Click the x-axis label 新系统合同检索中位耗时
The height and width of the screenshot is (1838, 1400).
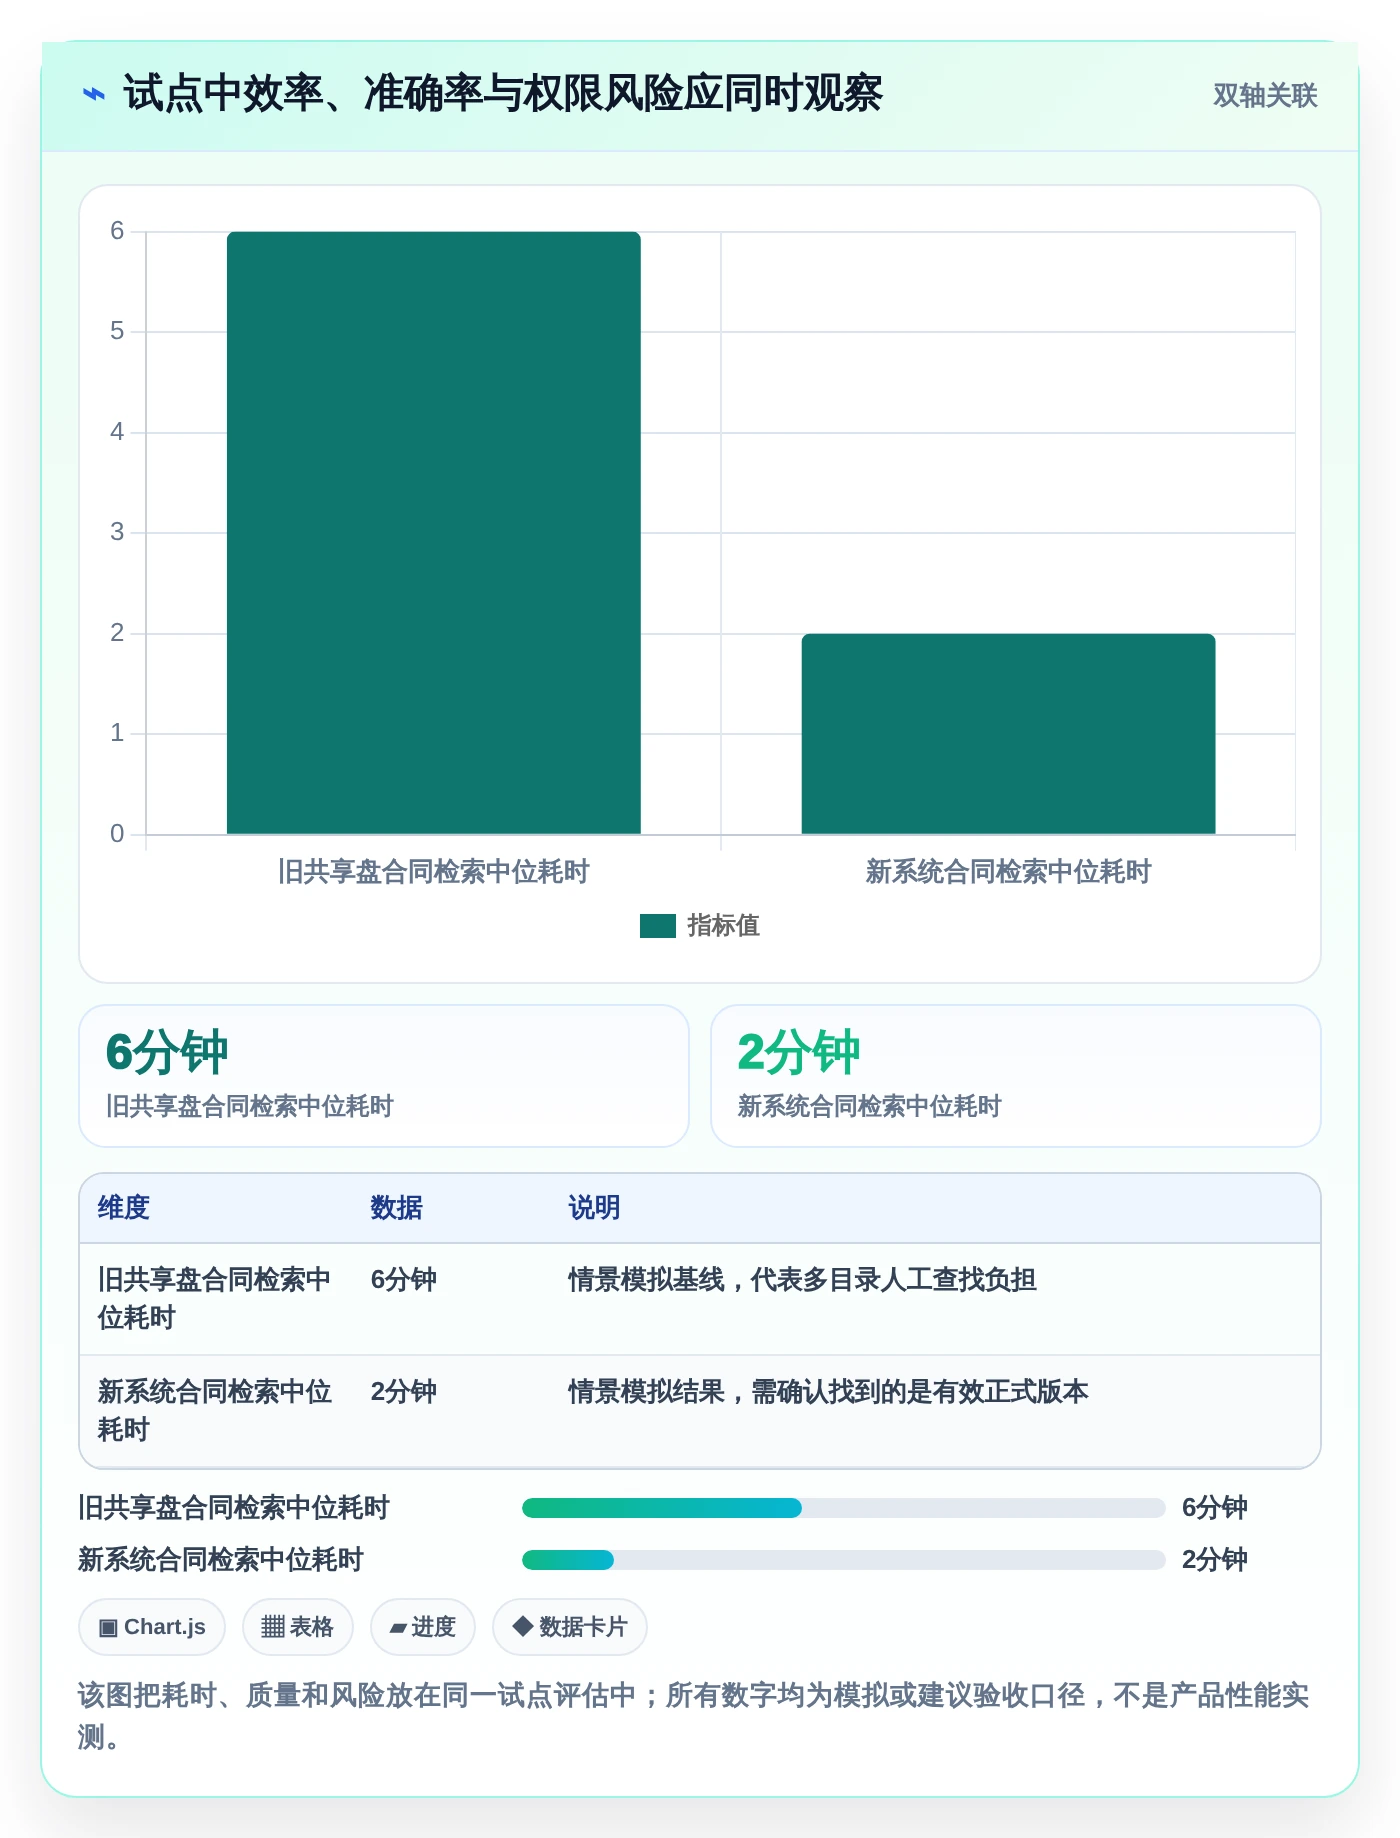point(1008,872)
